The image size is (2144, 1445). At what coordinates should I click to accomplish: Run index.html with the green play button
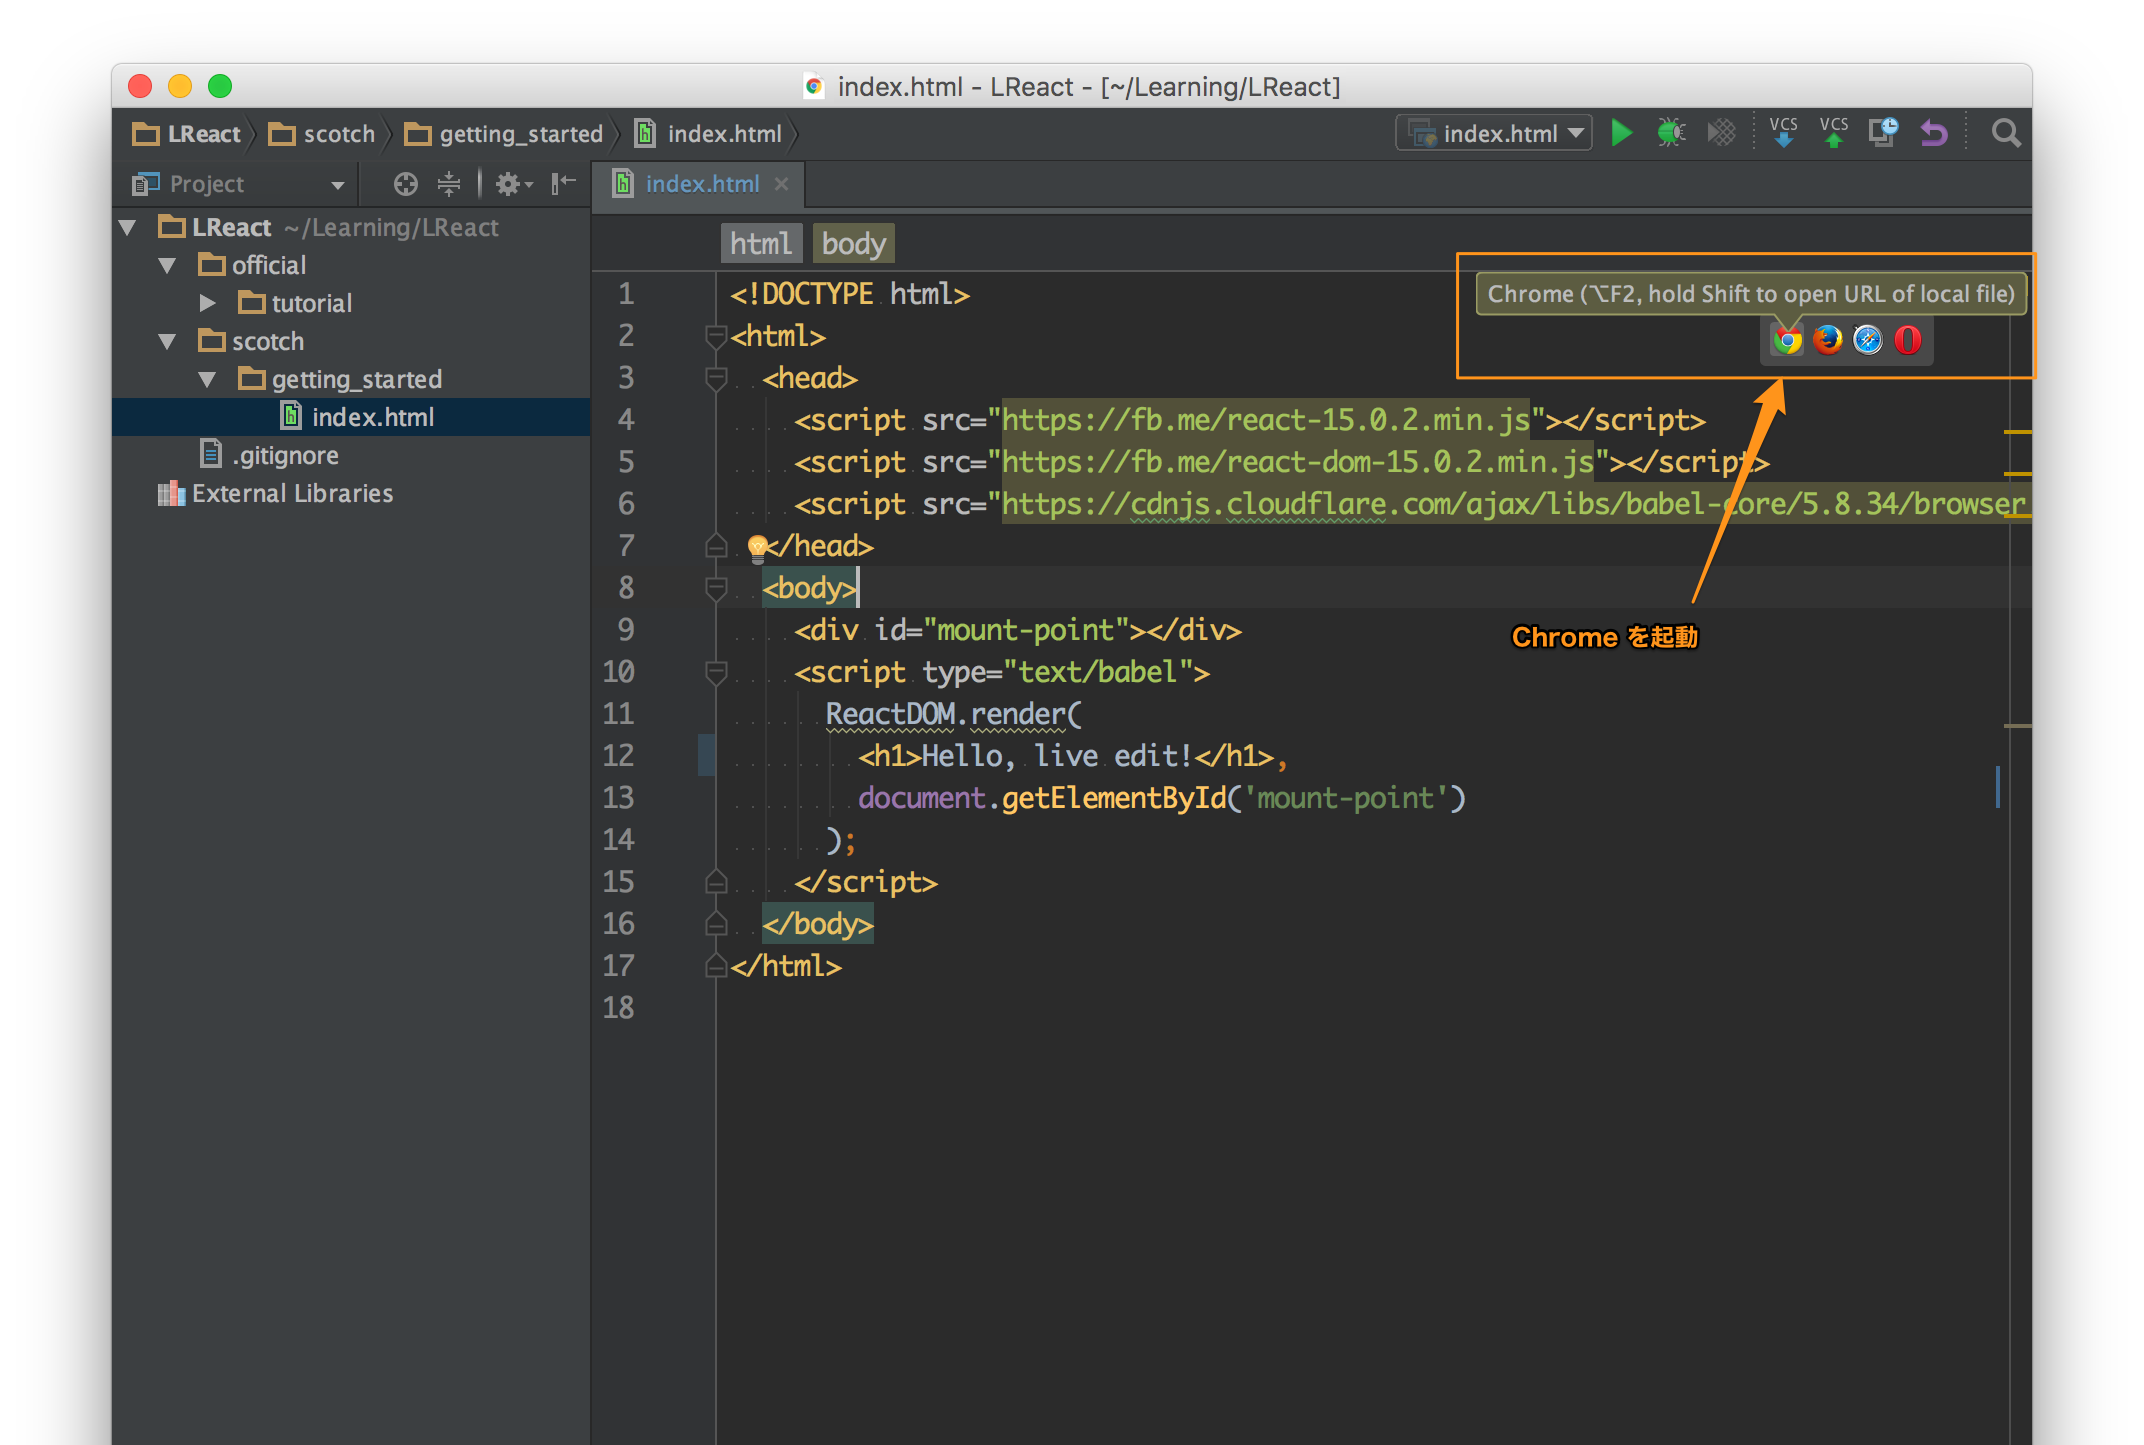coord(1621,133)
